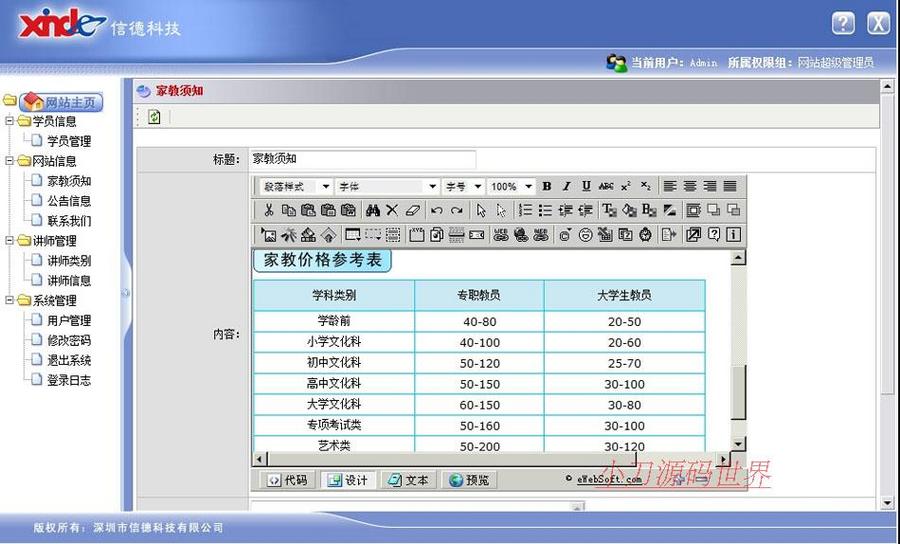Click the 标题 input field

tap(362, 159)
